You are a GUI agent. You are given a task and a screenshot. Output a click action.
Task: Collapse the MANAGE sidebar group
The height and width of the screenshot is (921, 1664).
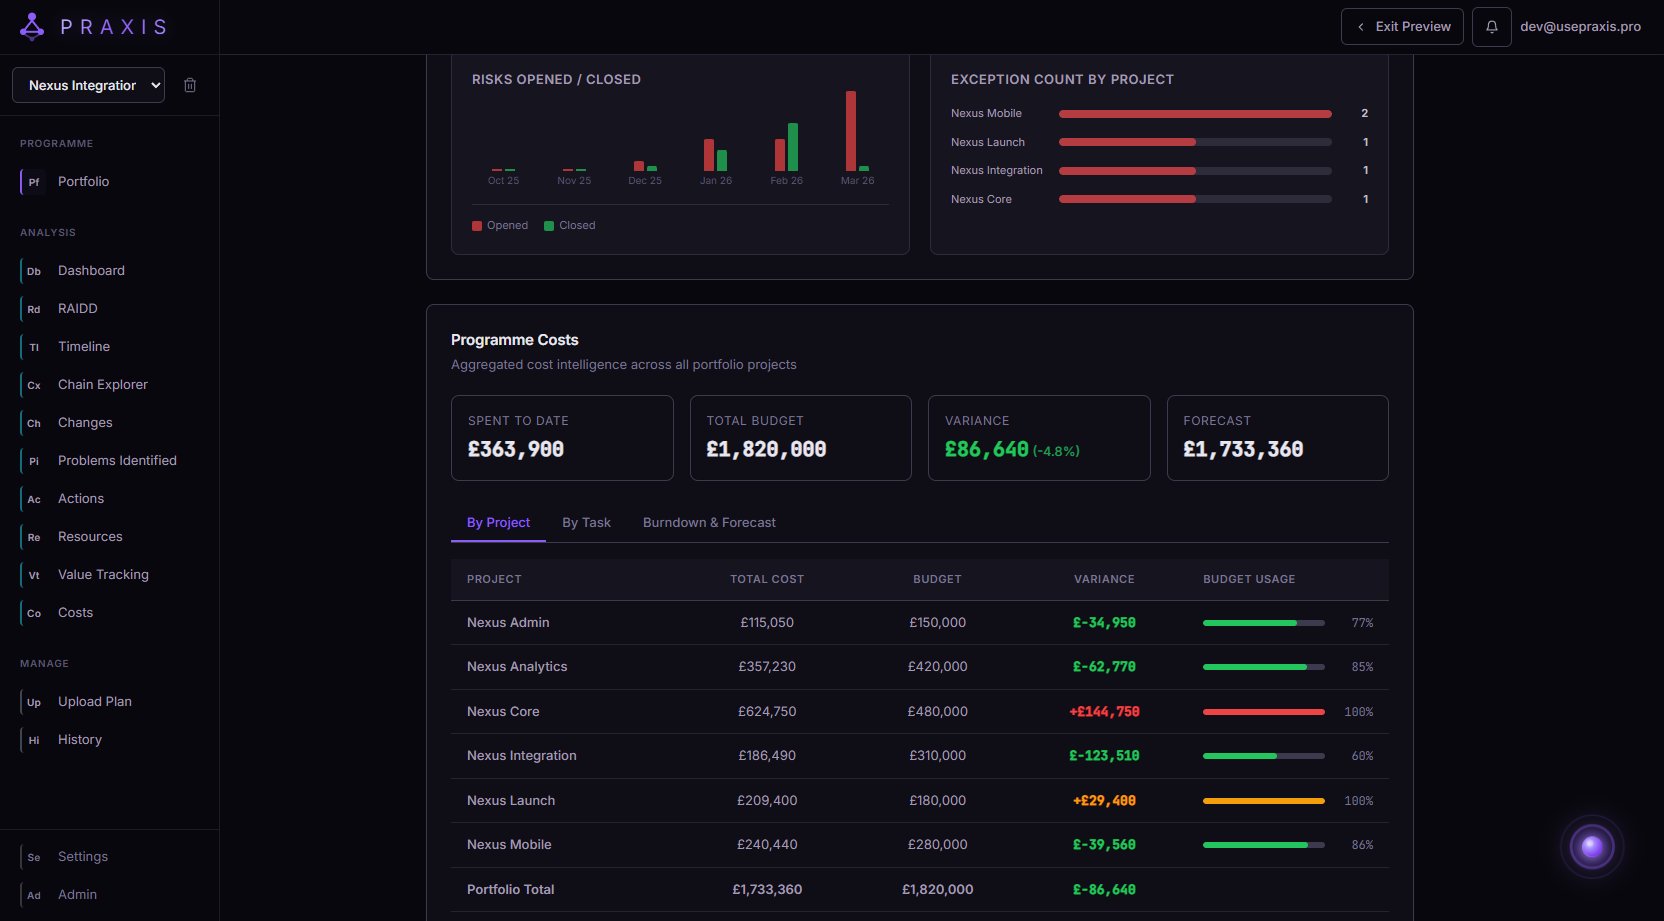coord(43,663)
